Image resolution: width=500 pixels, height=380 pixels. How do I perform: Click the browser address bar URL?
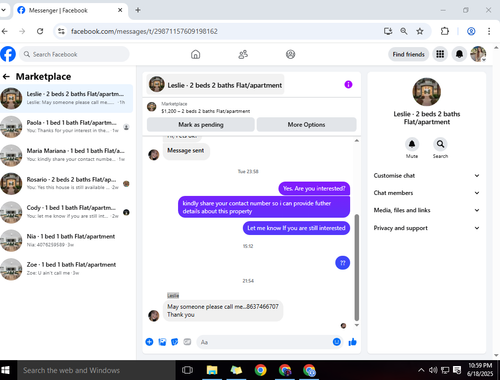pyautogui.click(x=144, y=31)
